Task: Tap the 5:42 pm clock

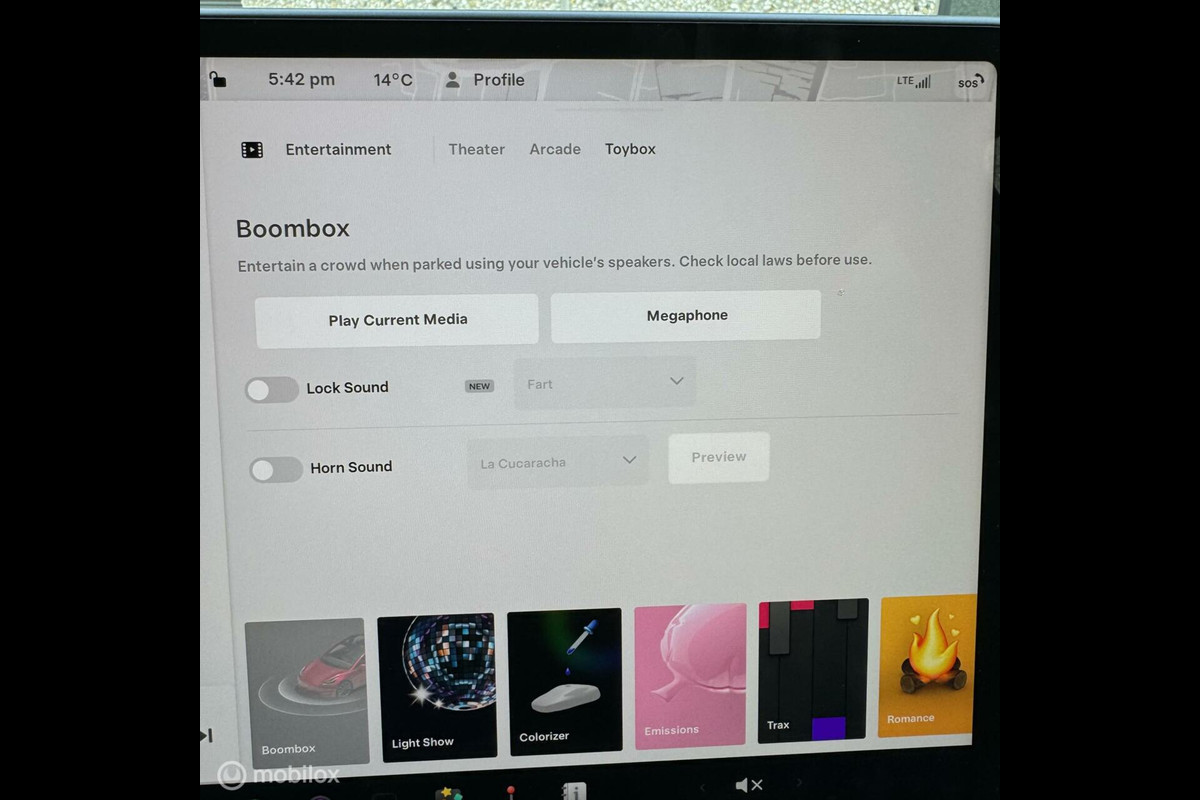Action: click(x=301, y=79)
